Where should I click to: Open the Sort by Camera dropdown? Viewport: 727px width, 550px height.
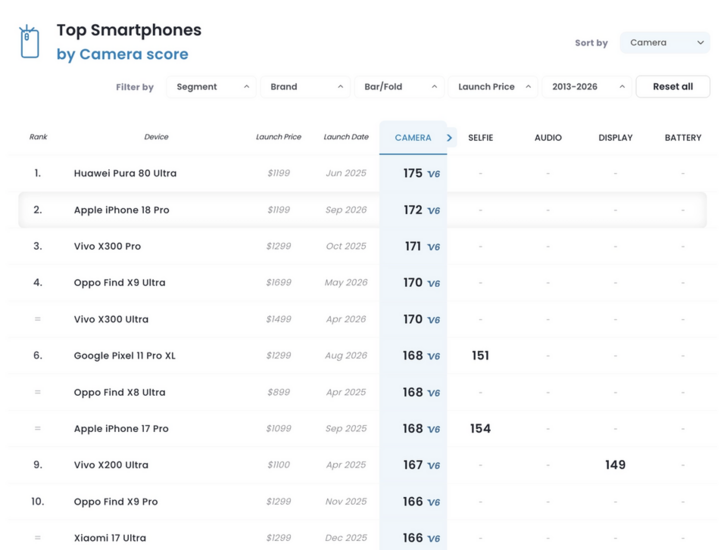(x=664, y=43)
